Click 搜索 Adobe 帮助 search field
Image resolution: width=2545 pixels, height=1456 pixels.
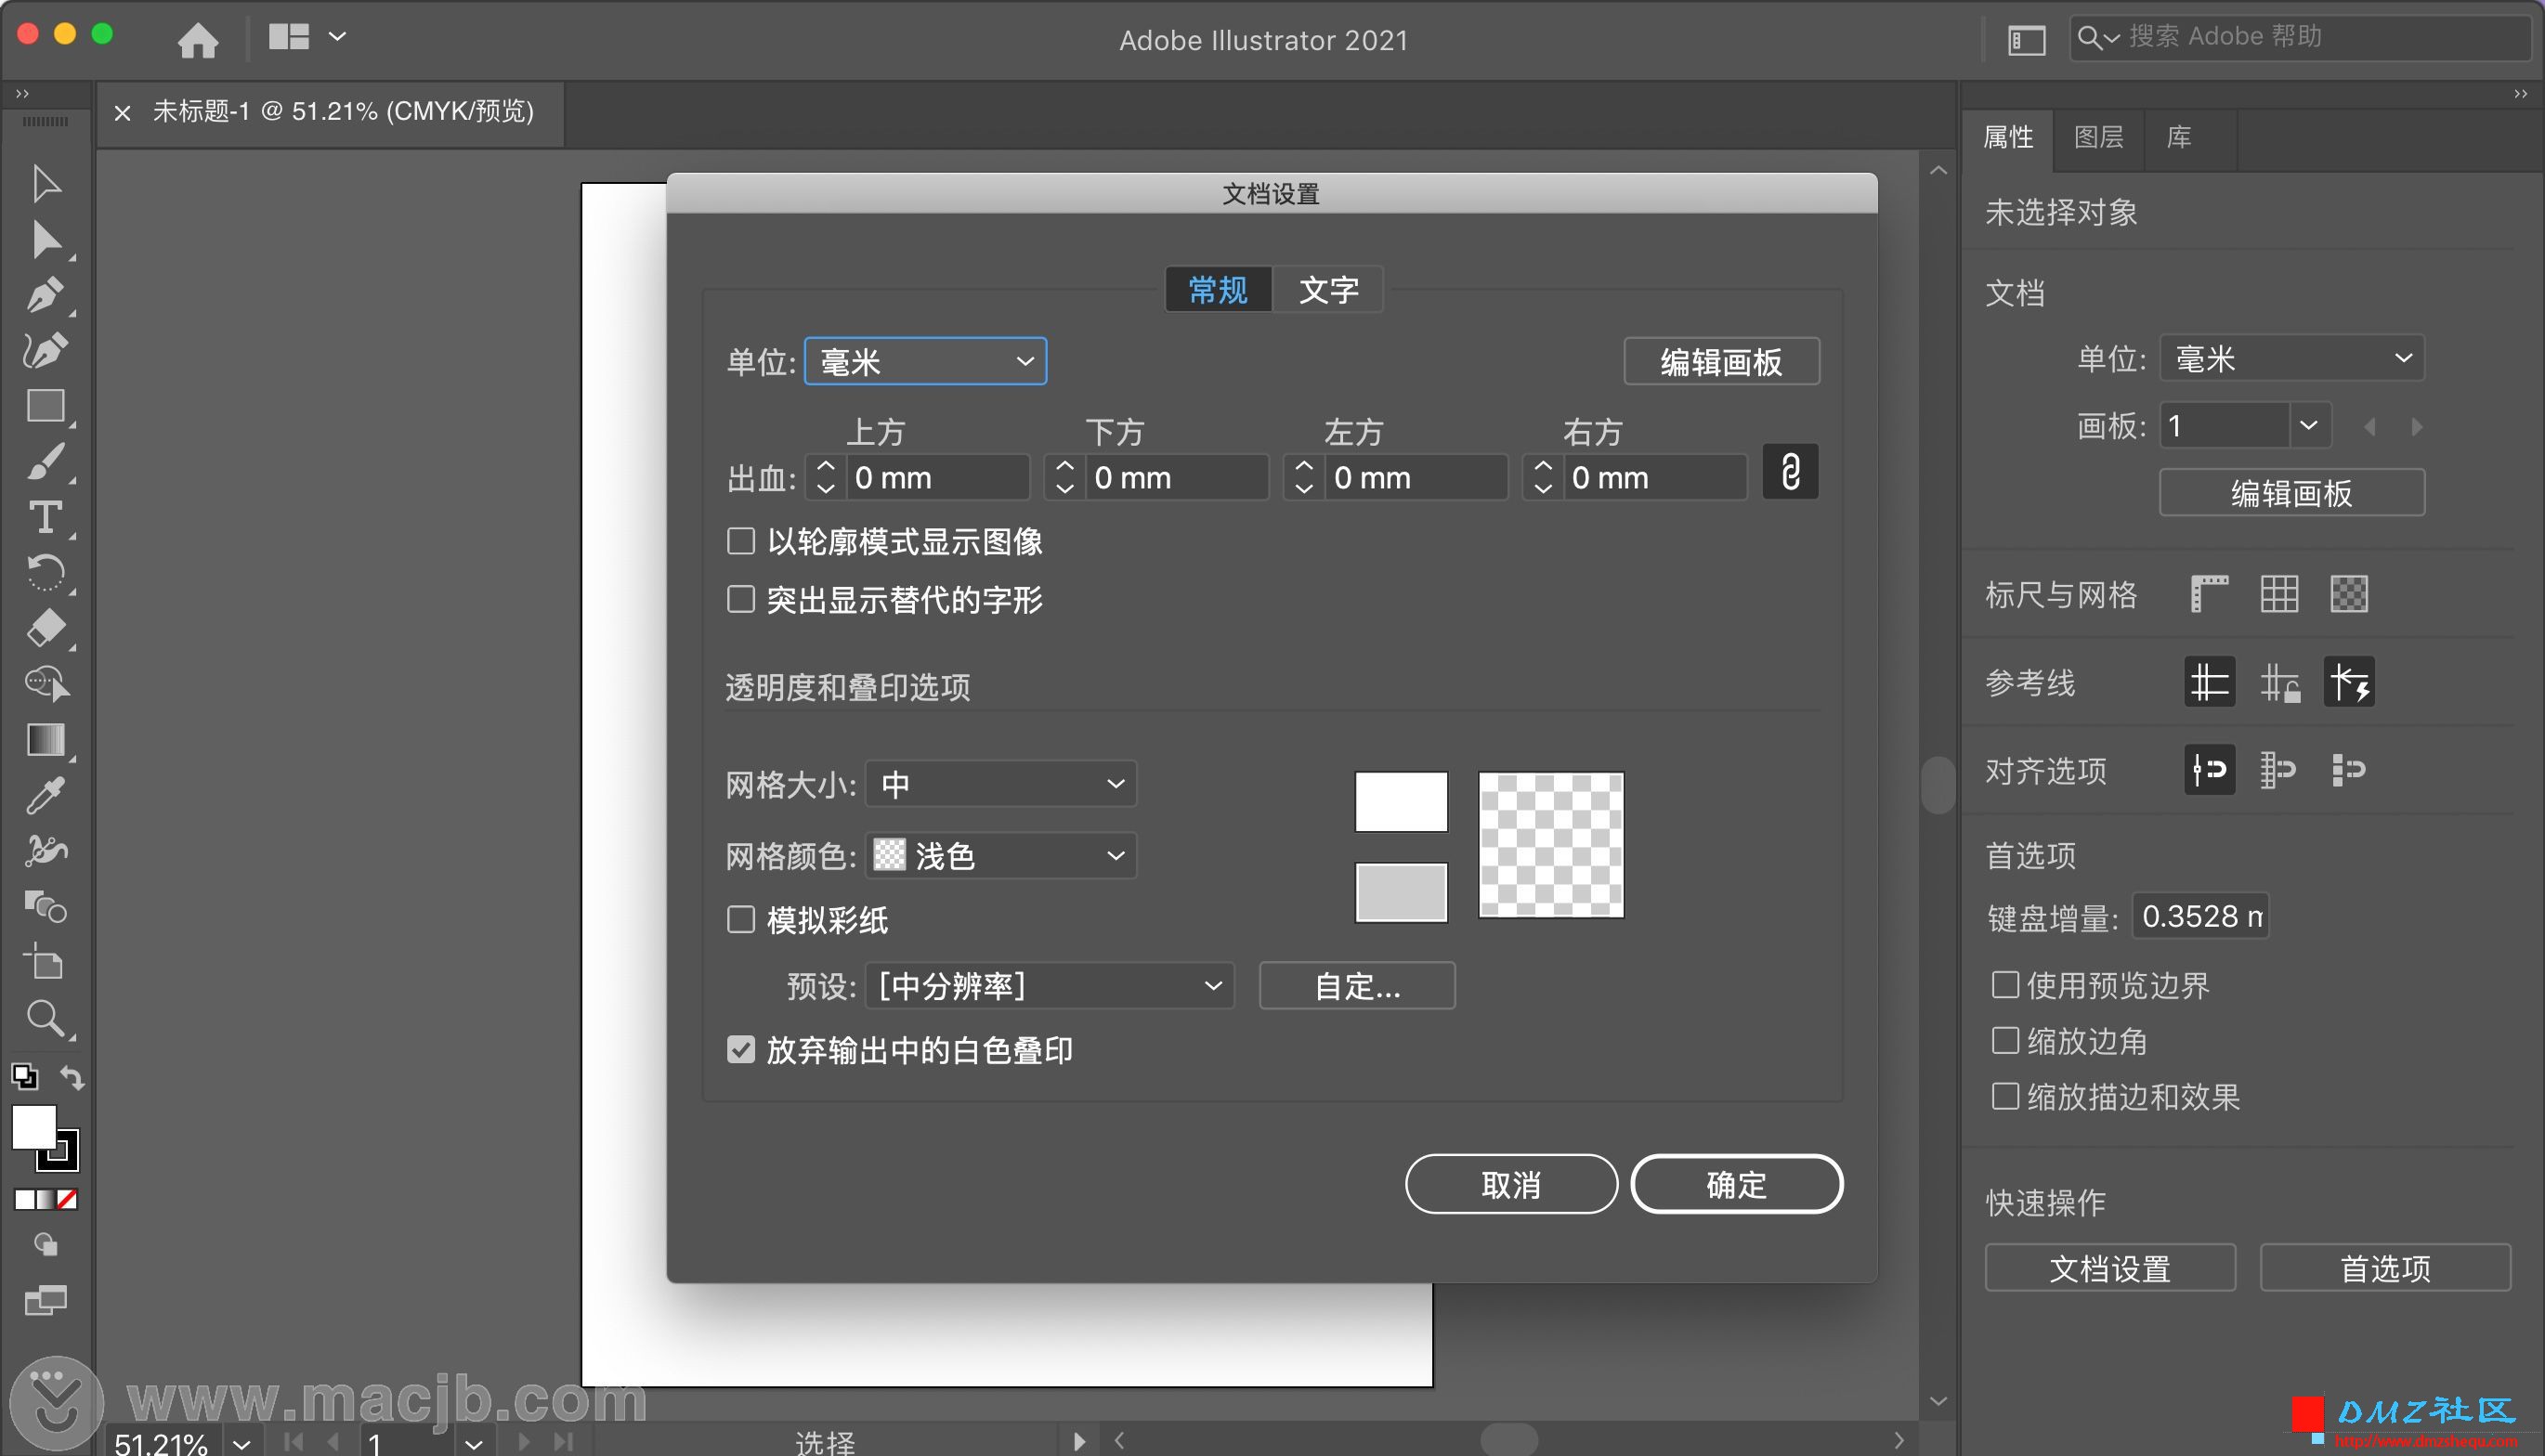tap(2300, 38)
